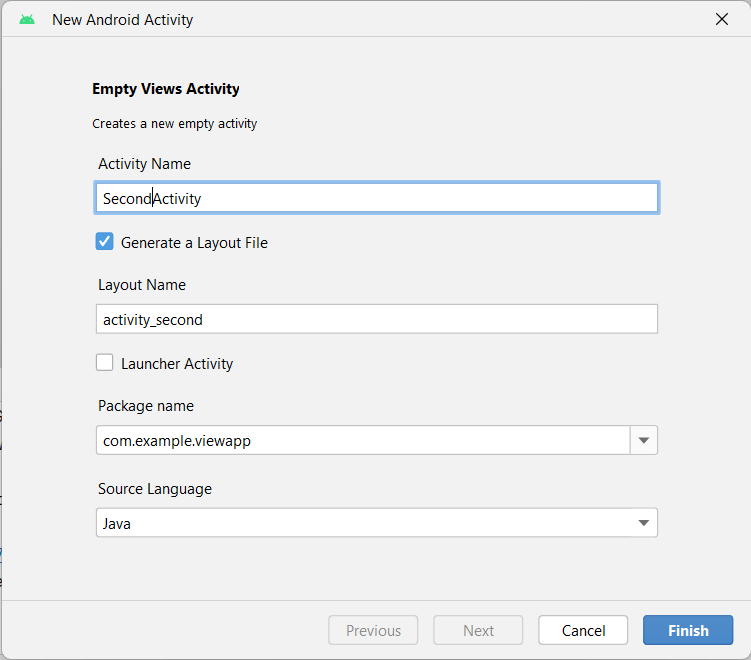Click the 'New Android Activity' window title
Image resolution: width=751 pixels, height=660 pixels.
tap(122, 19)
